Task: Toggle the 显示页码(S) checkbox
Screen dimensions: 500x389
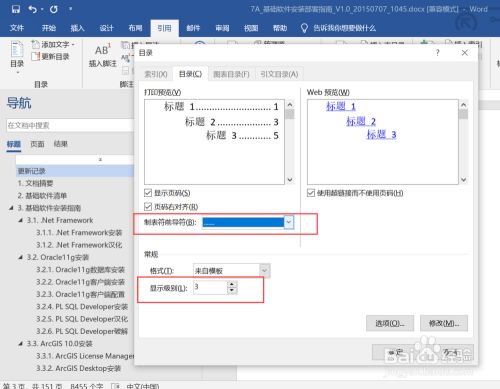Action: (x=148, y=193)
